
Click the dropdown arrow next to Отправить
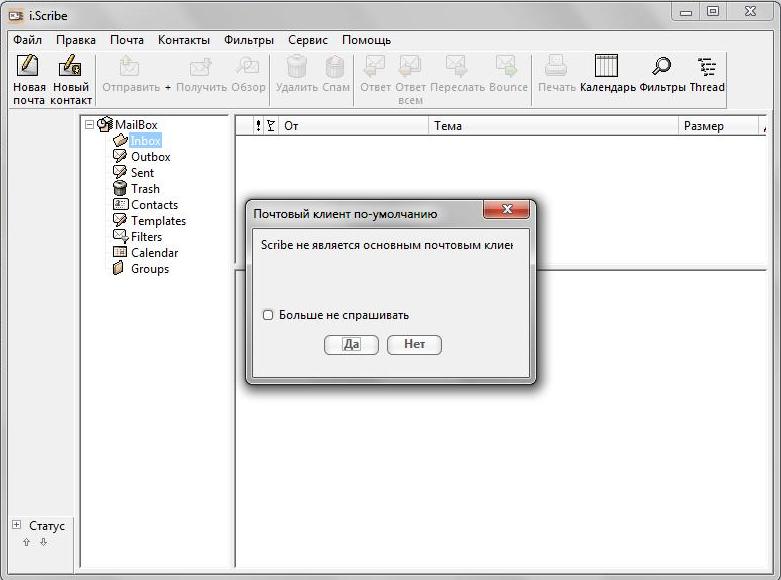[168, 87]
